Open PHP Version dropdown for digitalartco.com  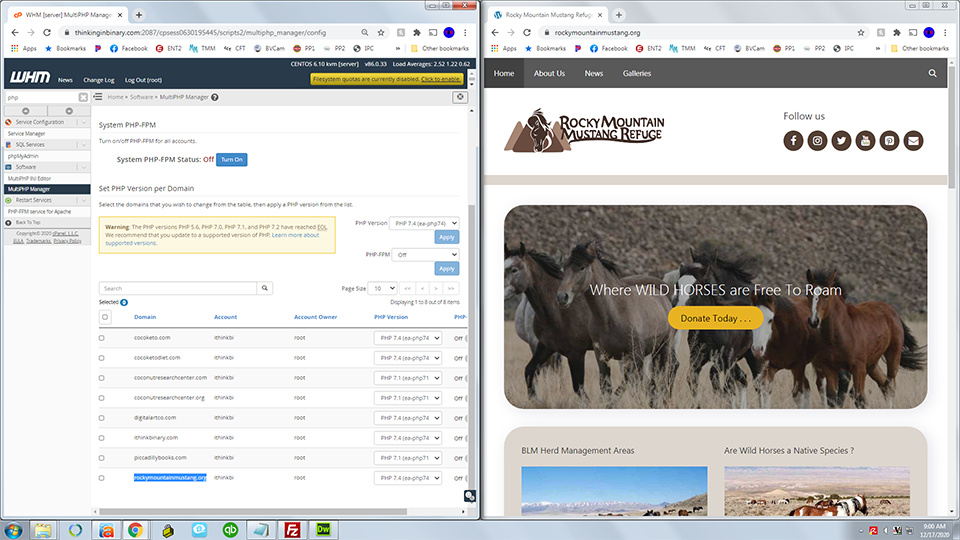pyautogui.click(x=407, y=418)
